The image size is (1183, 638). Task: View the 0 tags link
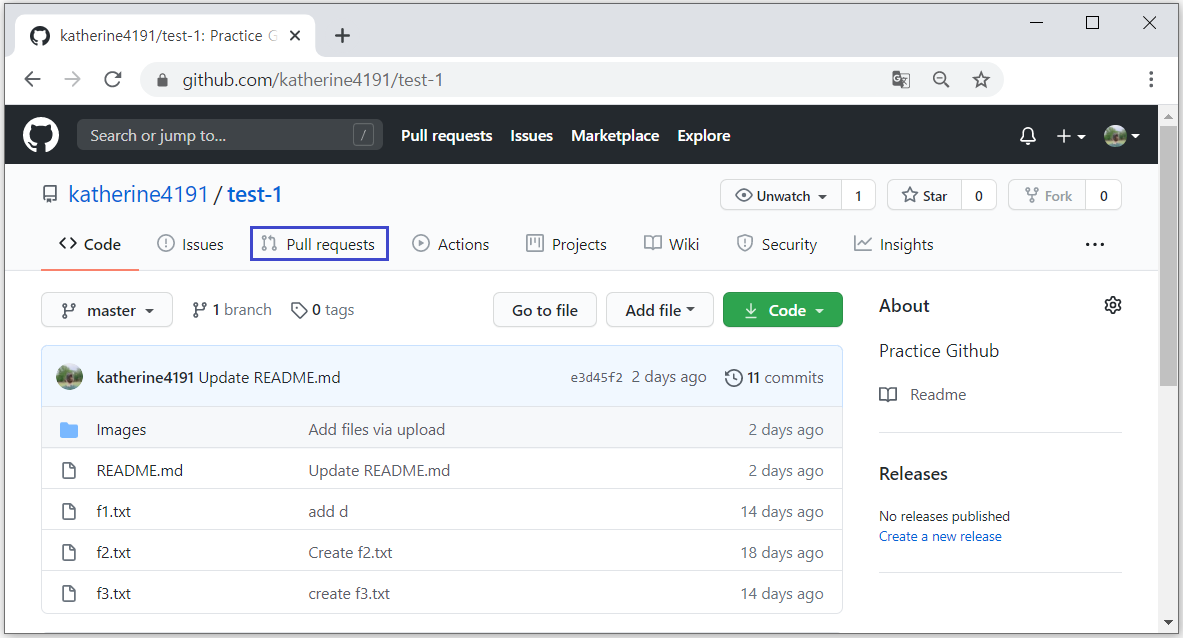pyautogui.click(x=322, y=310)
